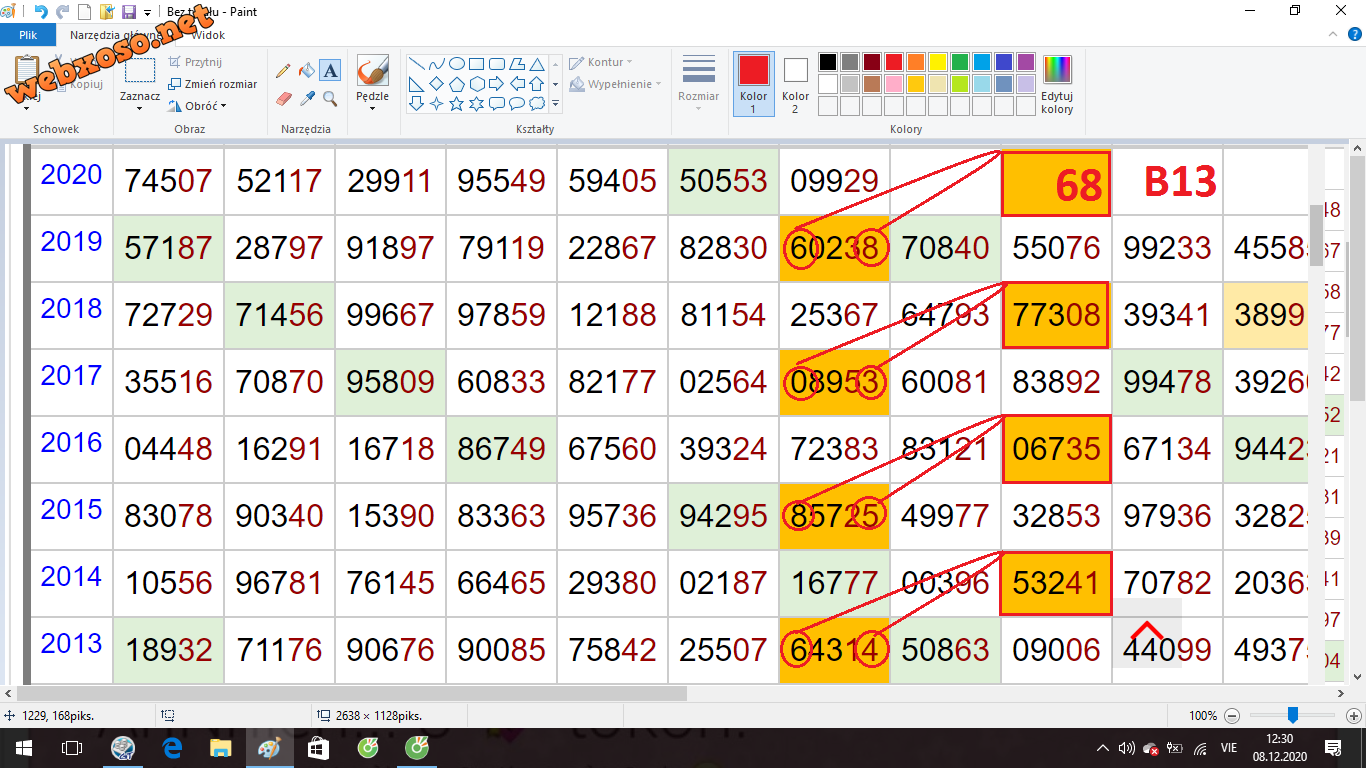This screenshot has height=768, width=1366.
Task: Click the horizontal canvas scrollbar thumb
Action: coord(352,693)
